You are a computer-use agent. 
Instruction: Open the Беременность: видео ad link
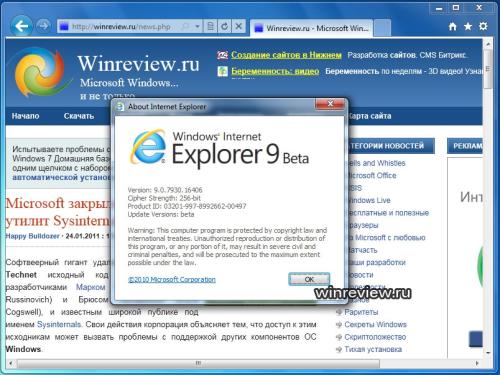[275, 71]
